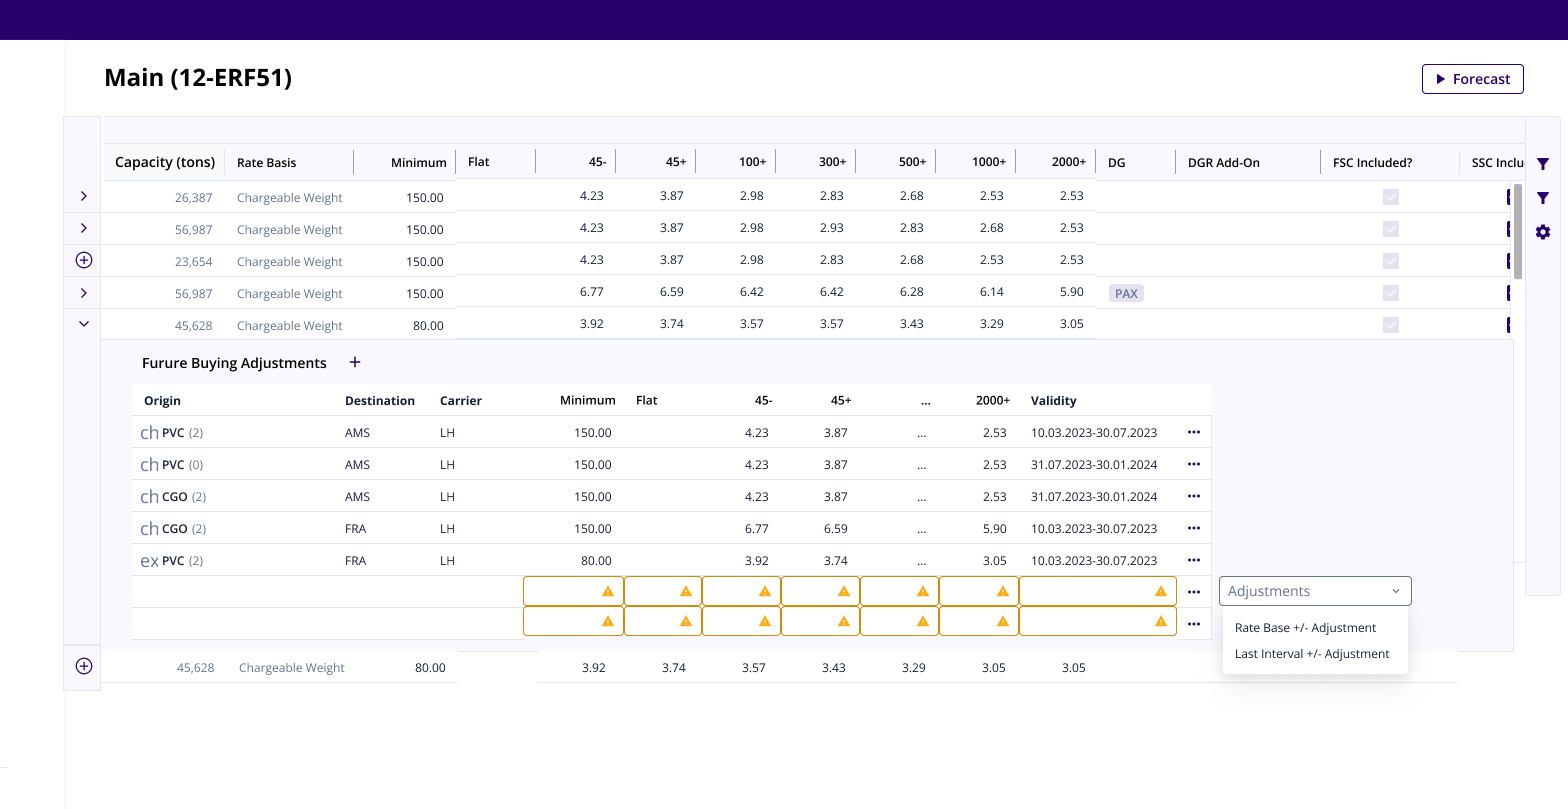Viewport: 1568px width, 809px height.
Task: Click the 45+ field in second empty adjustment row
Action: pos(820,621)
